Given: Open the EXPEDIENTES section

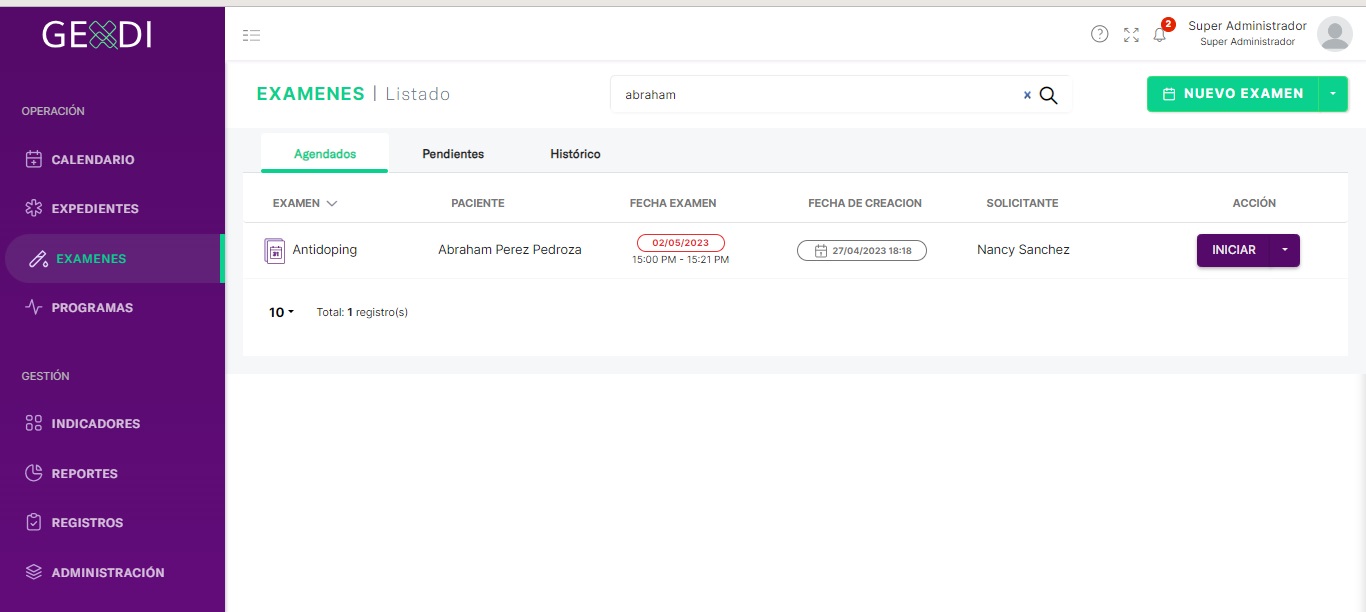Looking at the screenshot, I should [x=95, y=208].
